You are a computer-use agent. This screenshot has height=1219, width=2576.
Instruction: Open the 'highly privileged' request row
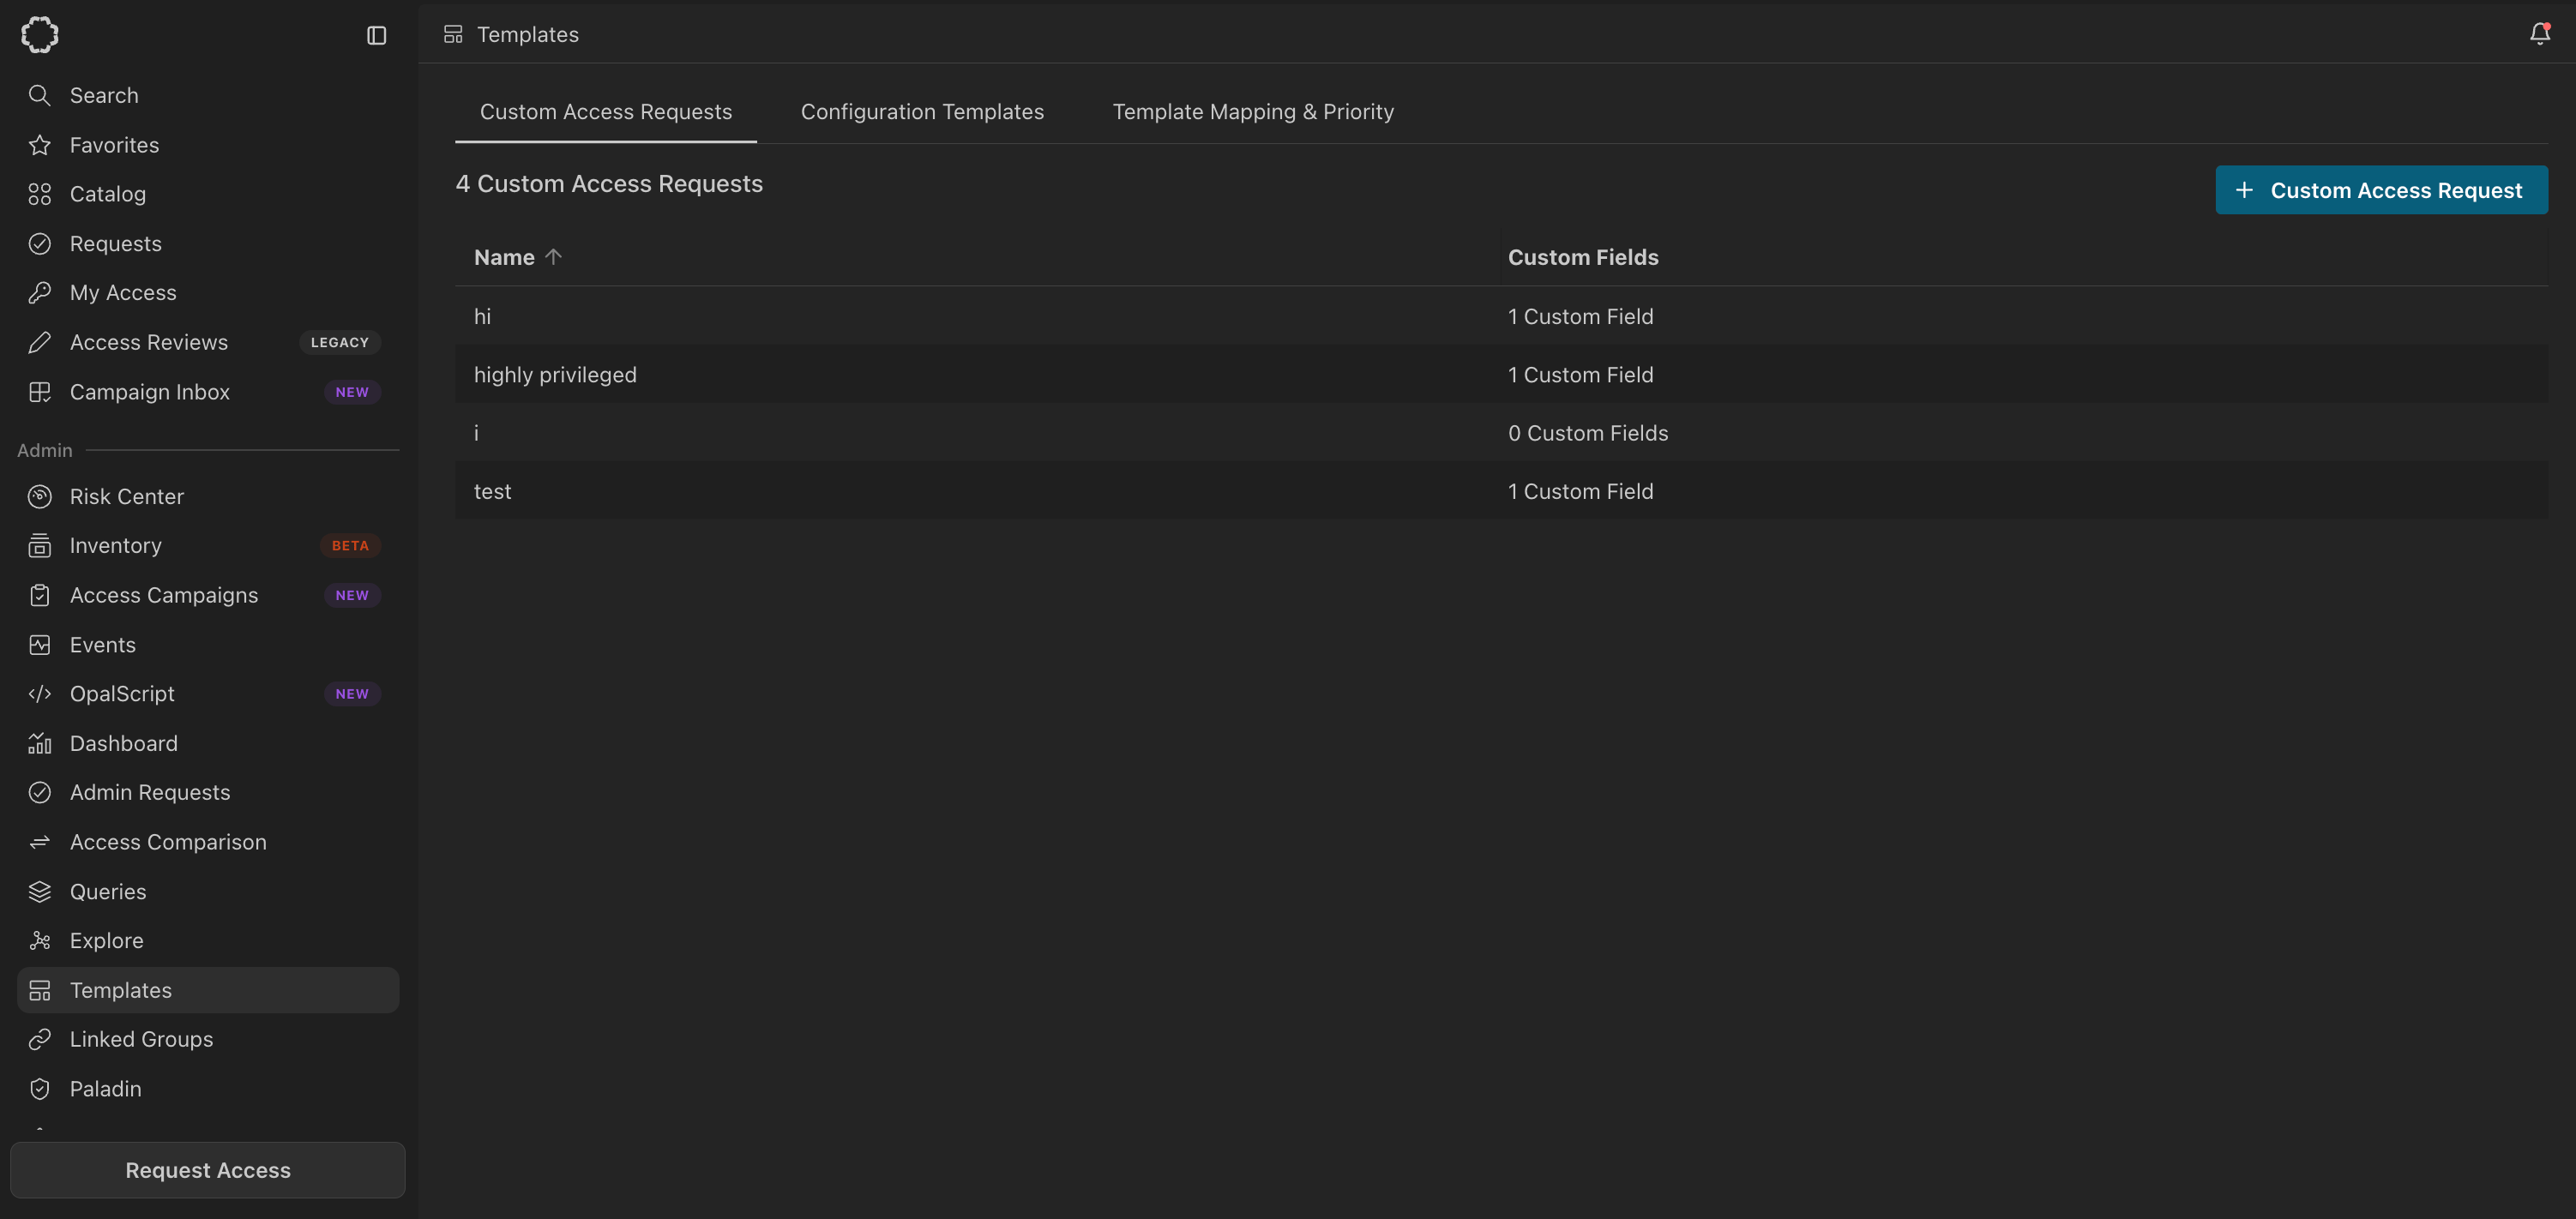1501,374
